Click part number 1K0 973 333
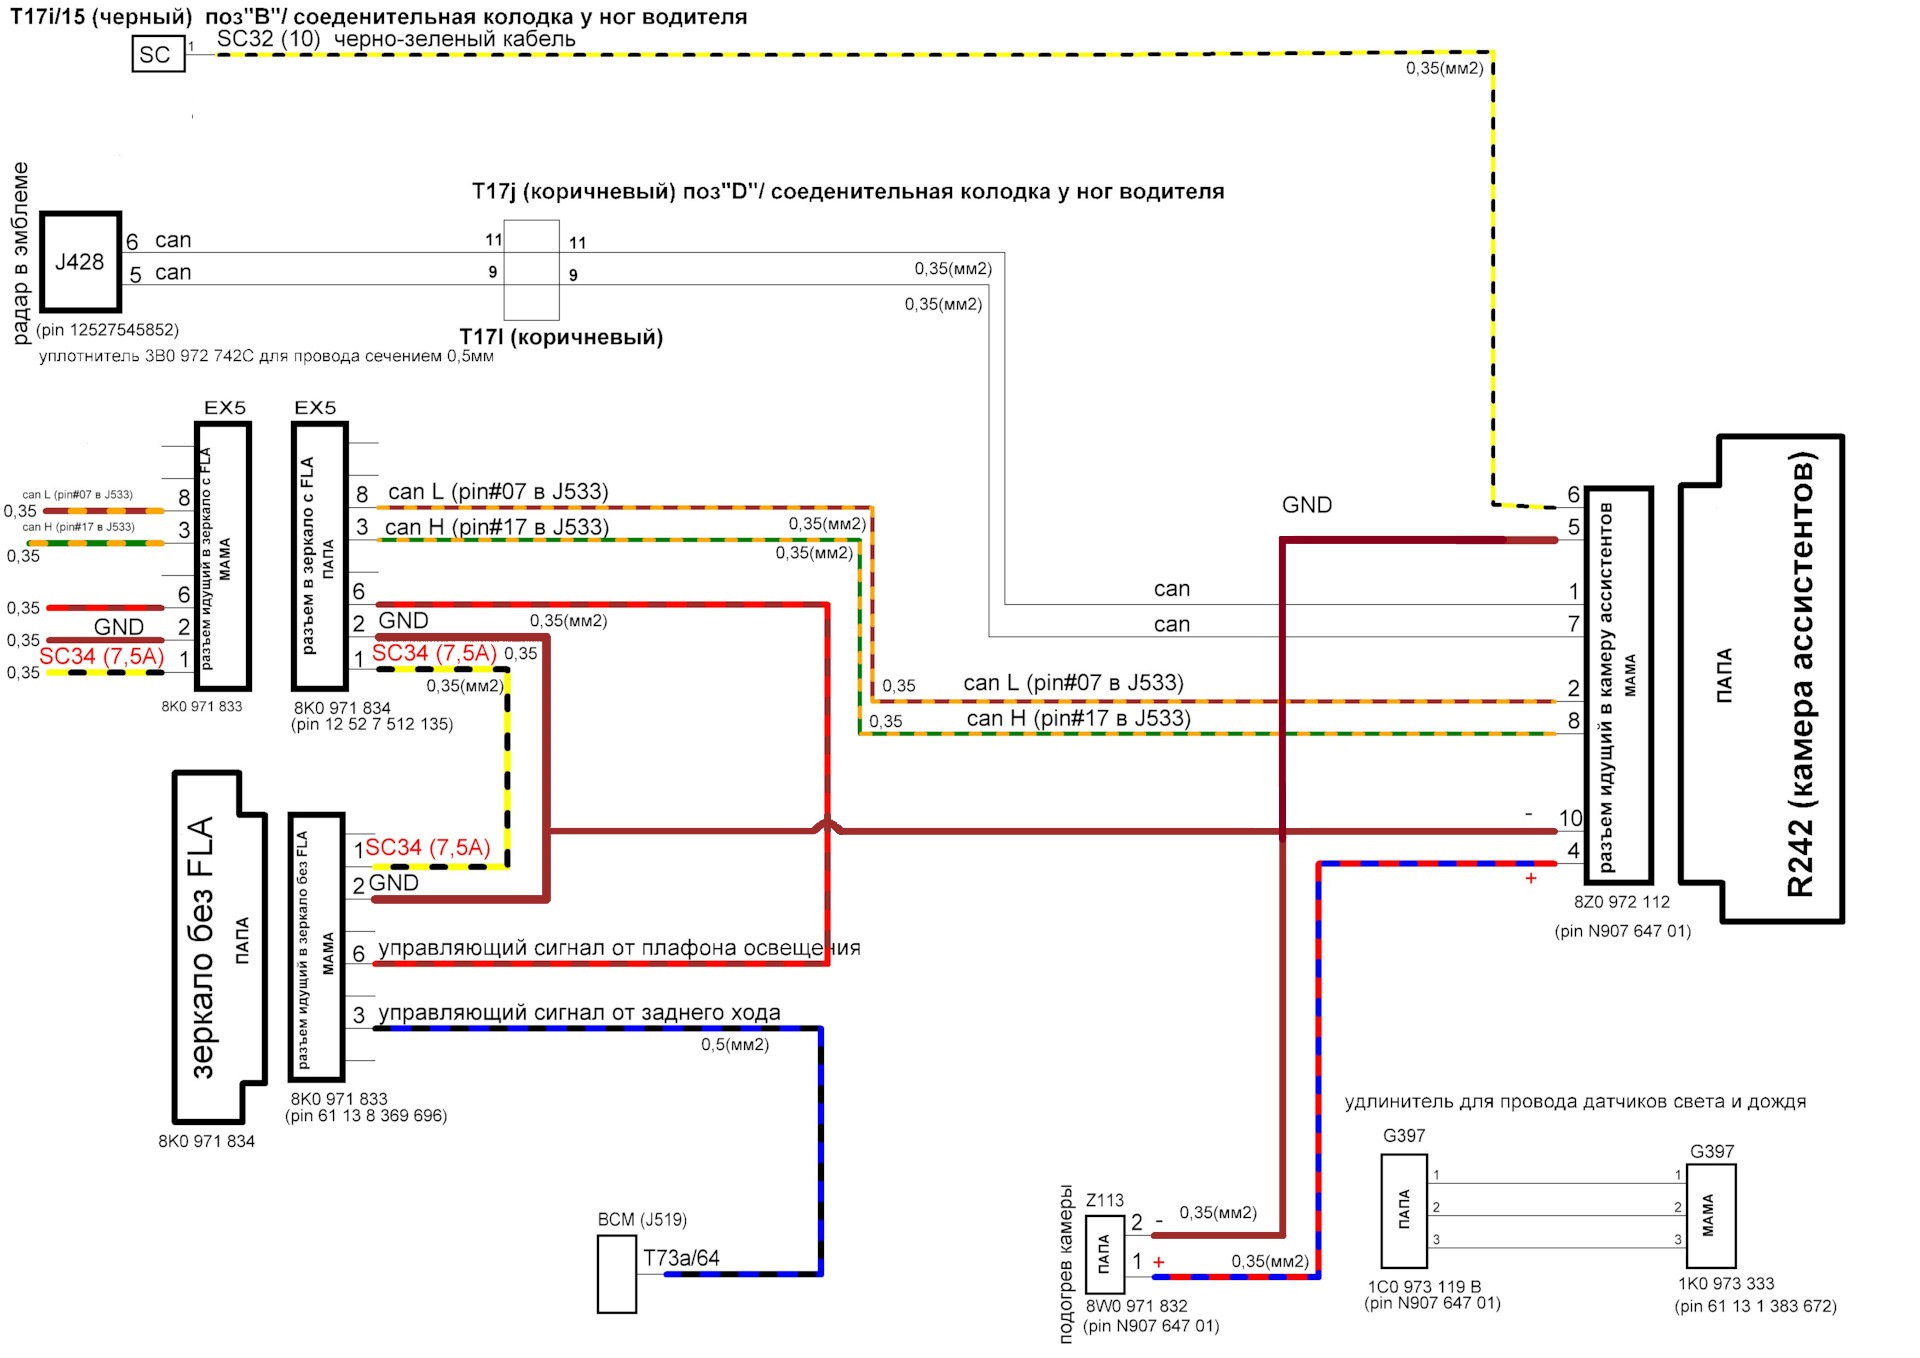This screenshot has width=1920, height=1358. pos(1725,1283)
